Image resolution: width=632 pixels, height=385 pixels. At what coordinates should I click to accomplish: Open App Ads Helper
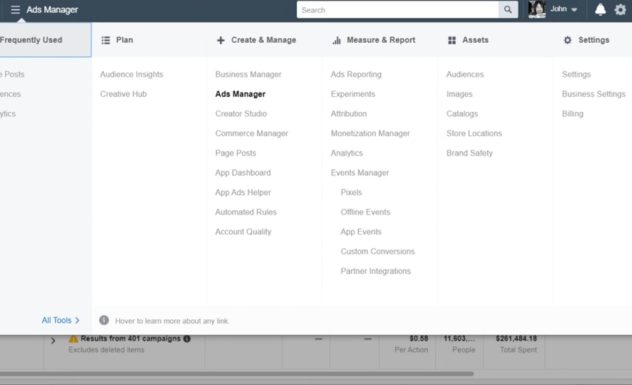[243, 192]
